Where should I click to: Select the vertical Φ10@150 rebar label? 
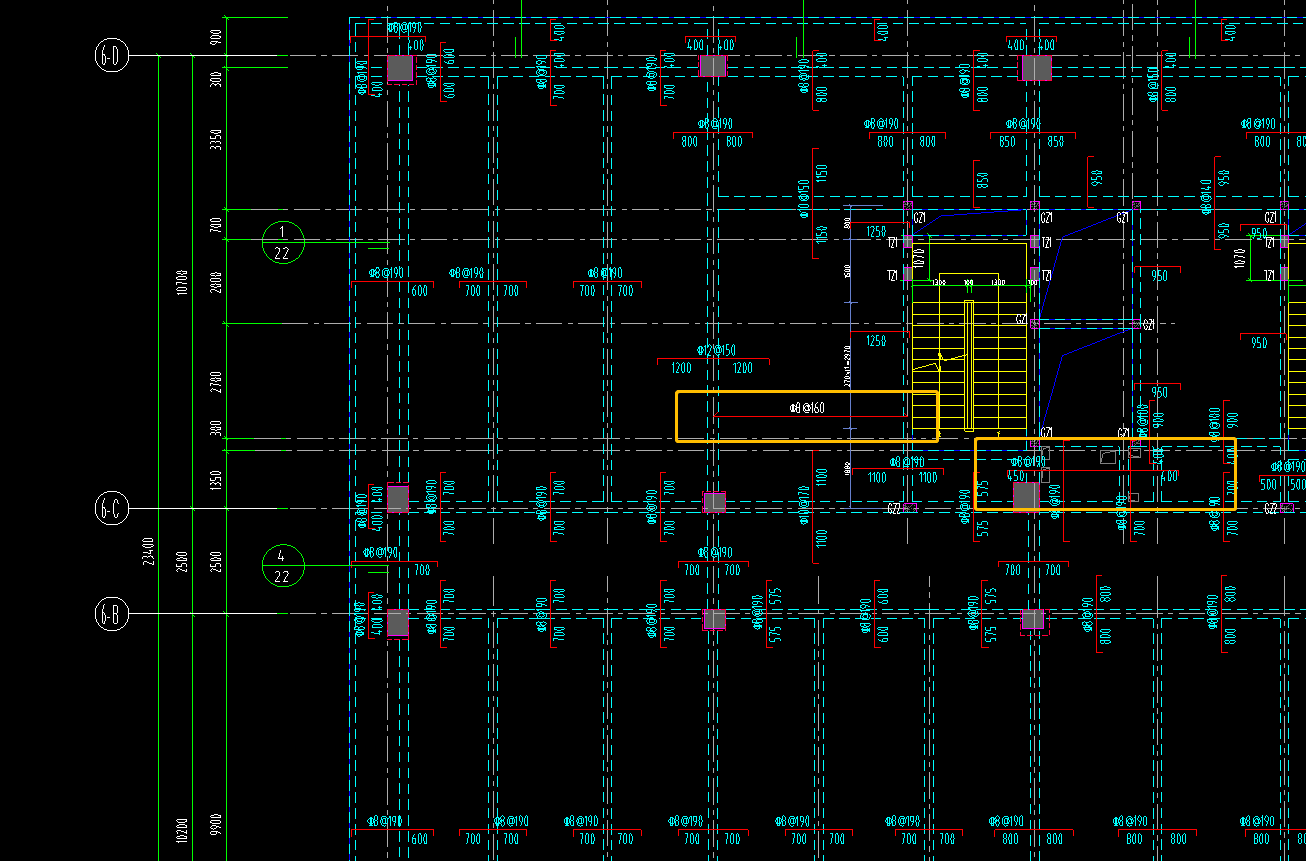(803, 199)
